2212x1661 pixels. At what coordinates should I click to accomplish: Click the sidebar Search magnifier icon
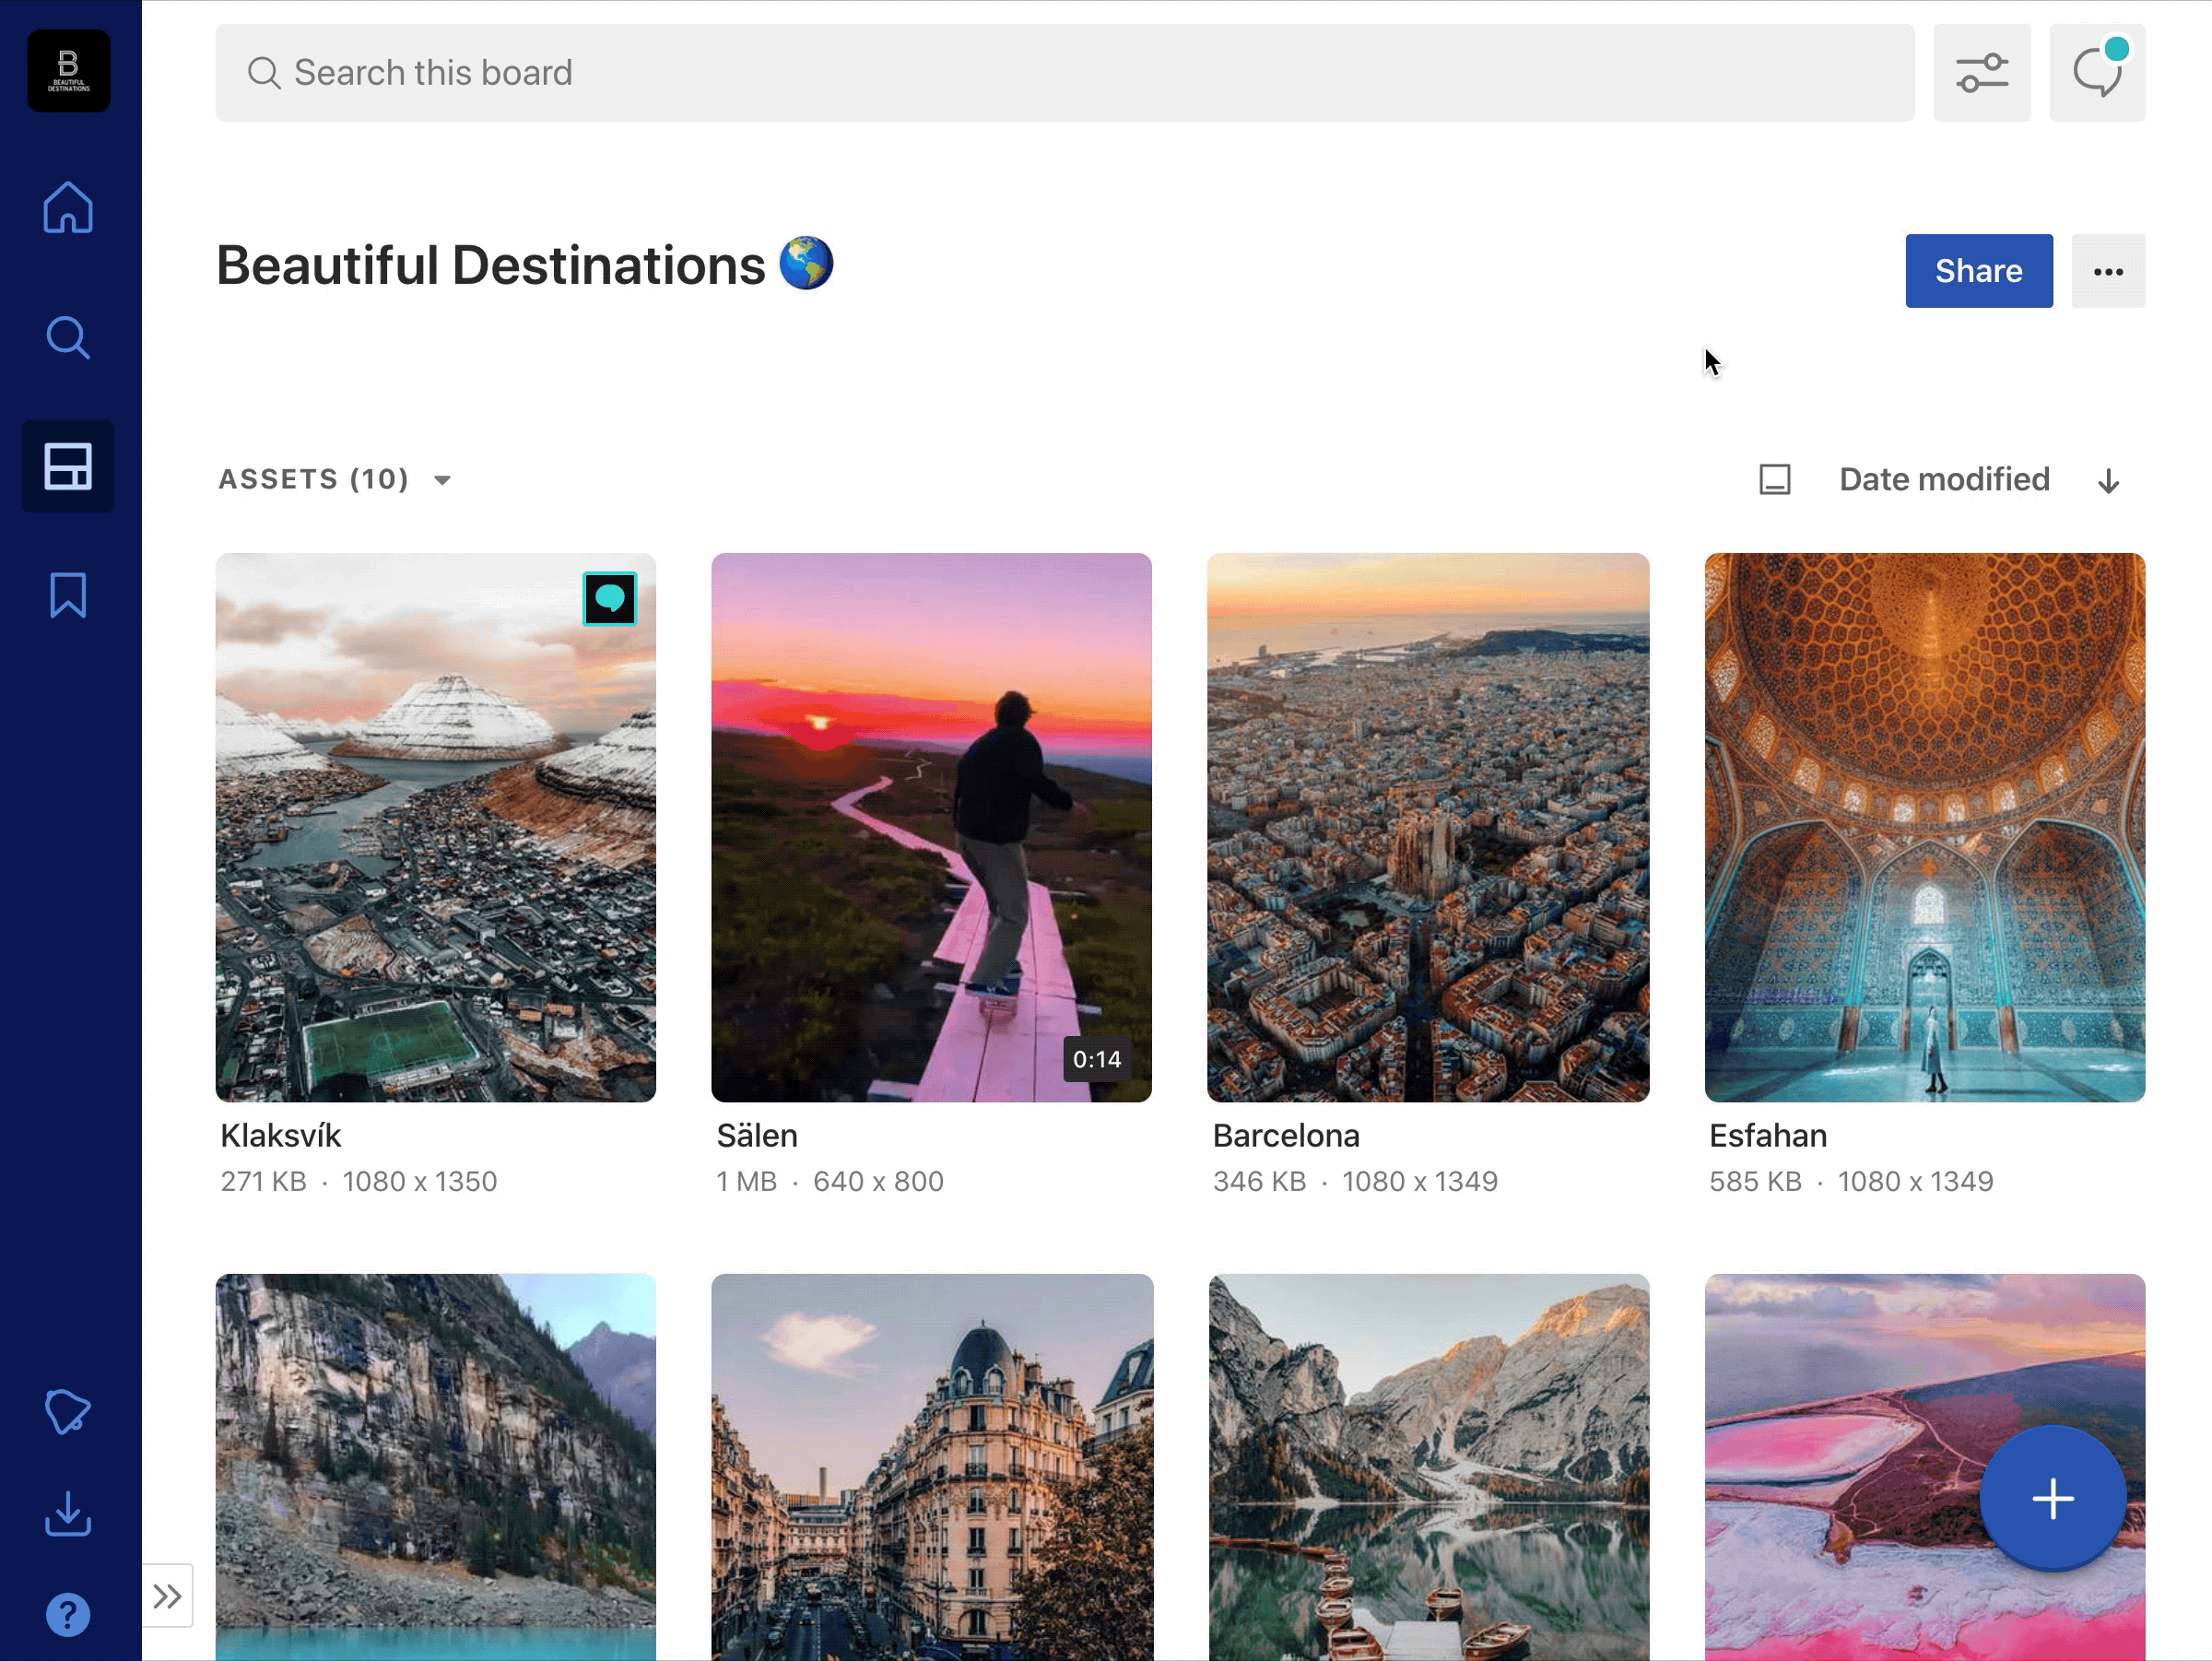click(68, 338)
